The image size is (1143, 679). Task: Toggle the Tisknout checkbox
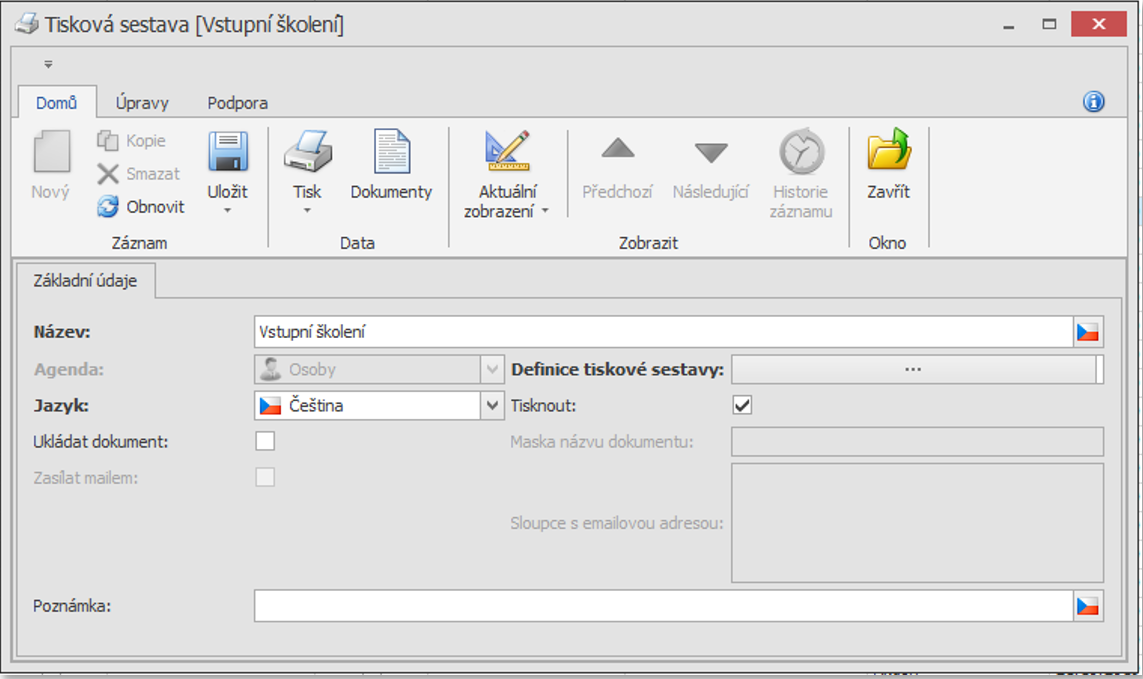(x=742, y=405)
